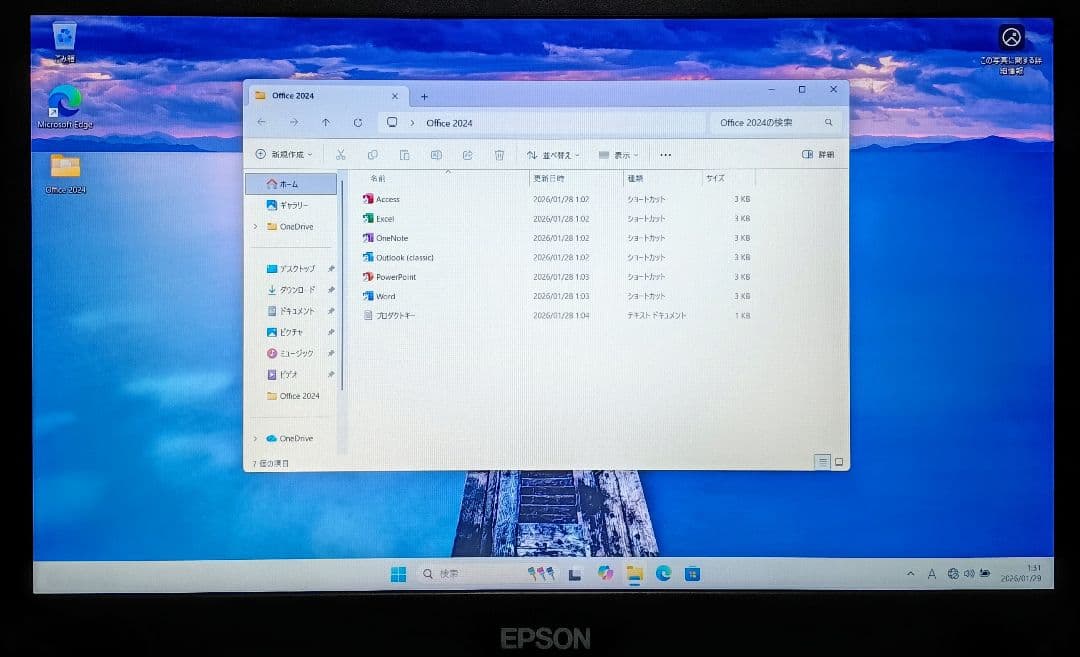1080x657 pixels.
Task: Share the selected file via the share icon
Action: (467, 155)
